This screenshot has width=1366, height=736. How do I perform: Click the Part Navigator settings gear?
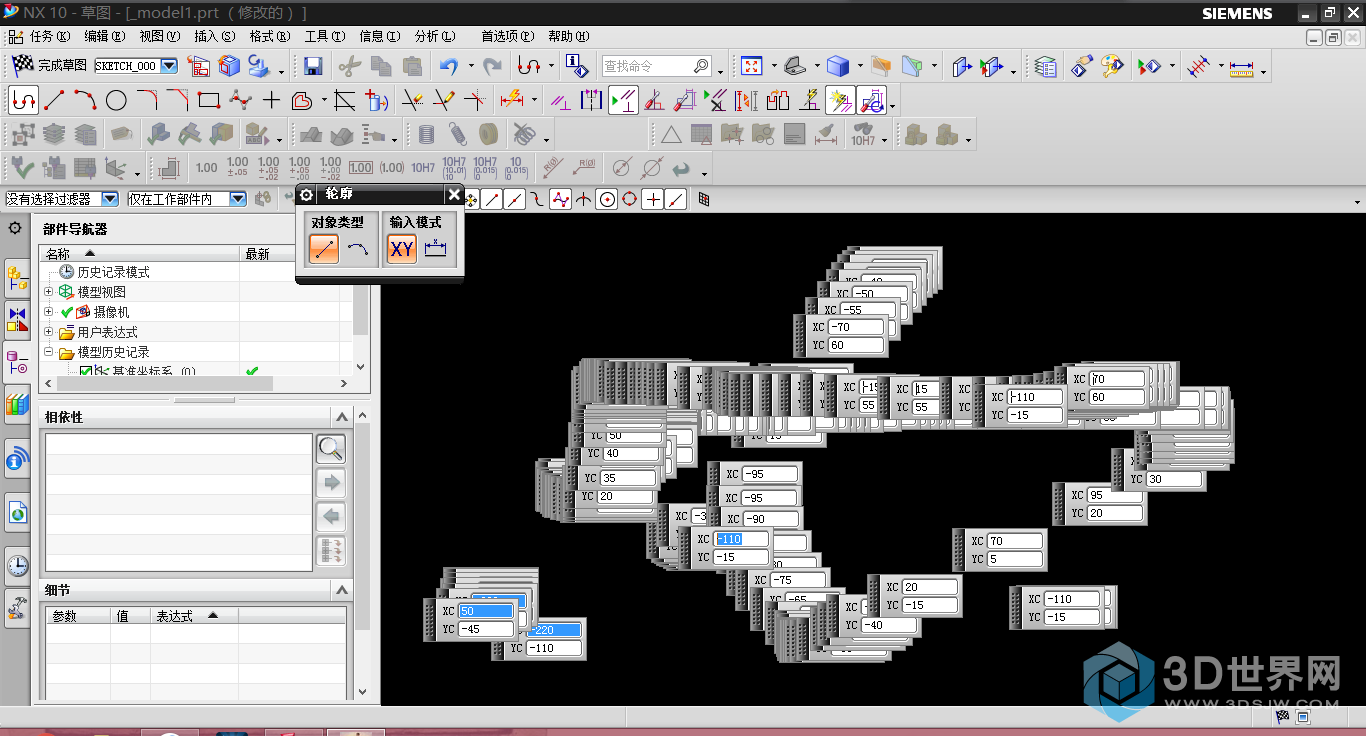[15, 228]
